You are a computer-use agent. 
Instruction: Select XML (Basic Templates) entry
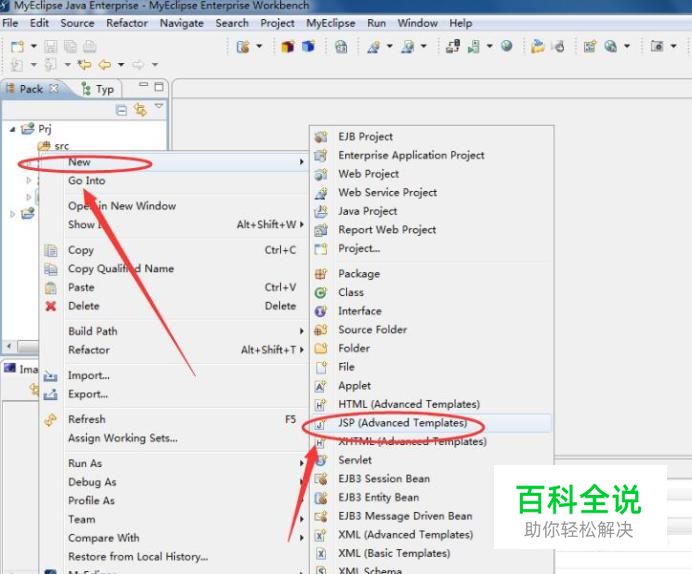tap(432, 553)
